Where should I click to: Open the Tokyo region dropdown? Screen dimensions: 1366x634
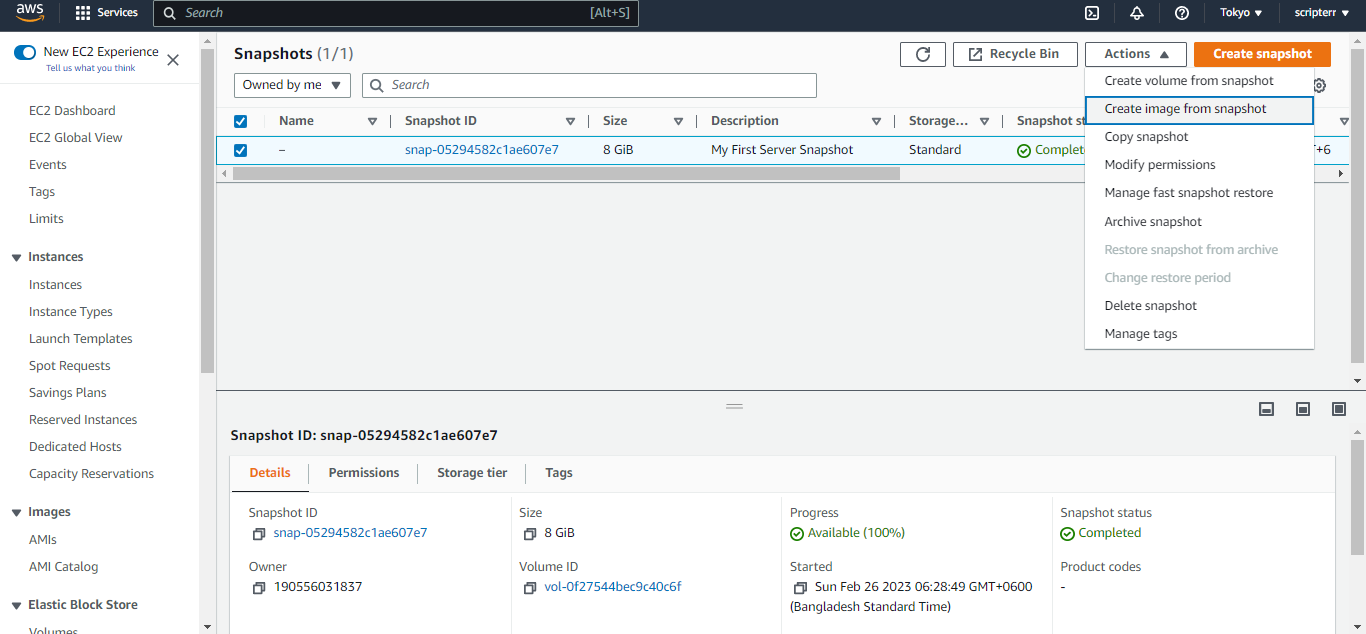pyautogui.click(x=1241, y=13)
